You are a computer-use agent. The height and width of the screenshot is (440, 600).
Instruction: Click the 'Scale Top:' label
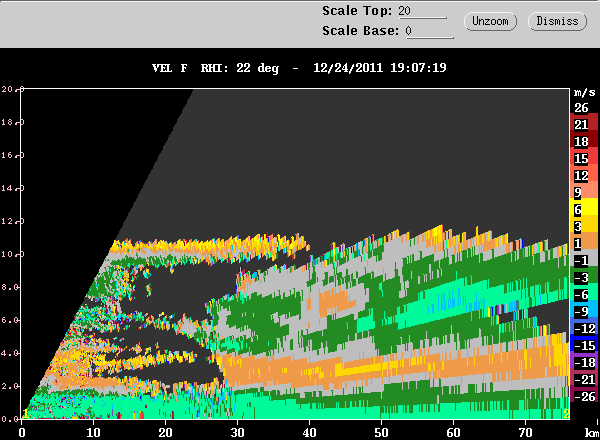click(357, 11)
